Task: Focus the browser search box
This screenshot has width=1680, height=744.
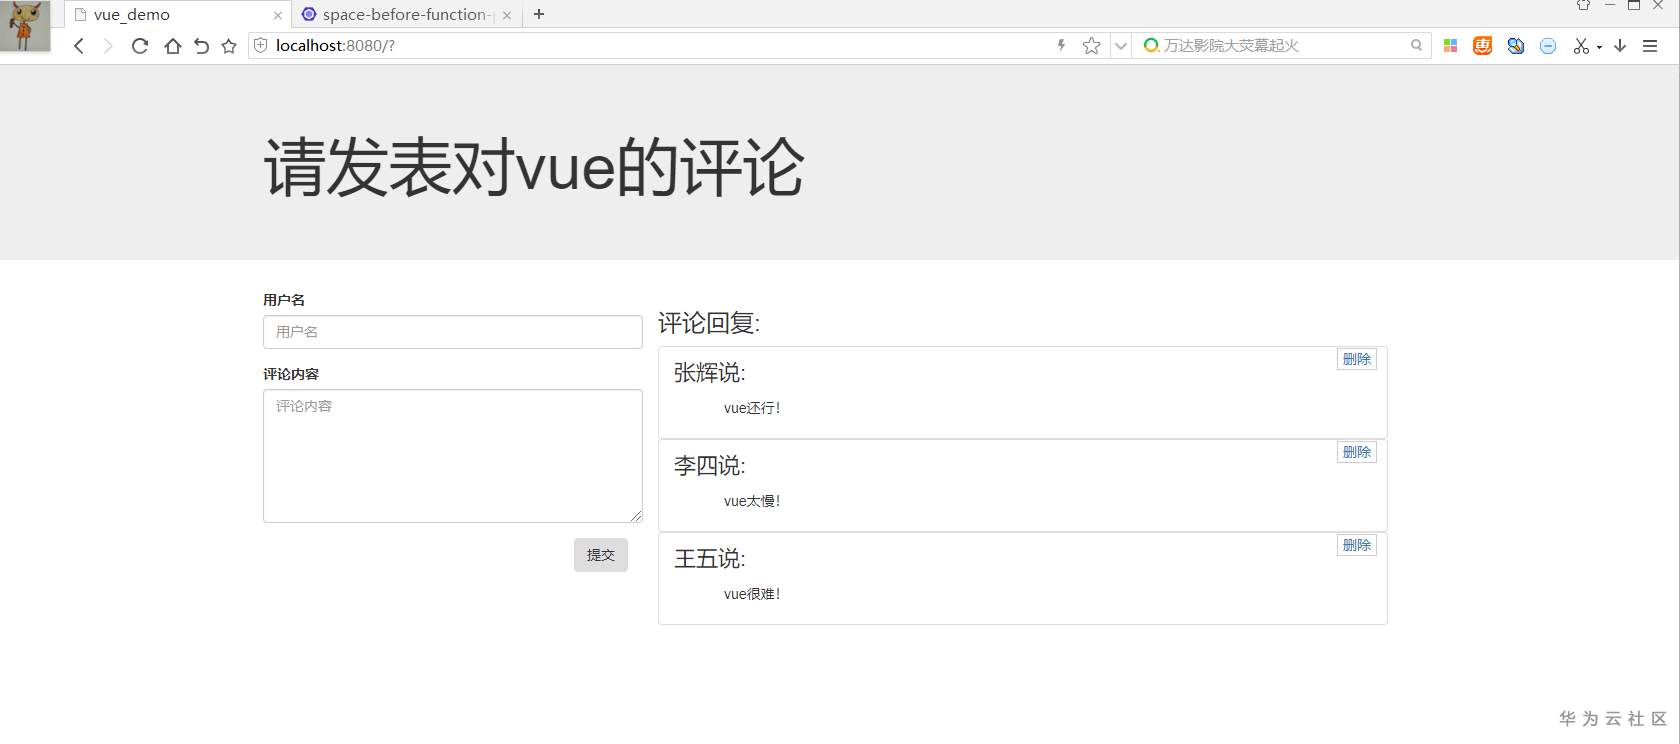Action: (1284, 45)
